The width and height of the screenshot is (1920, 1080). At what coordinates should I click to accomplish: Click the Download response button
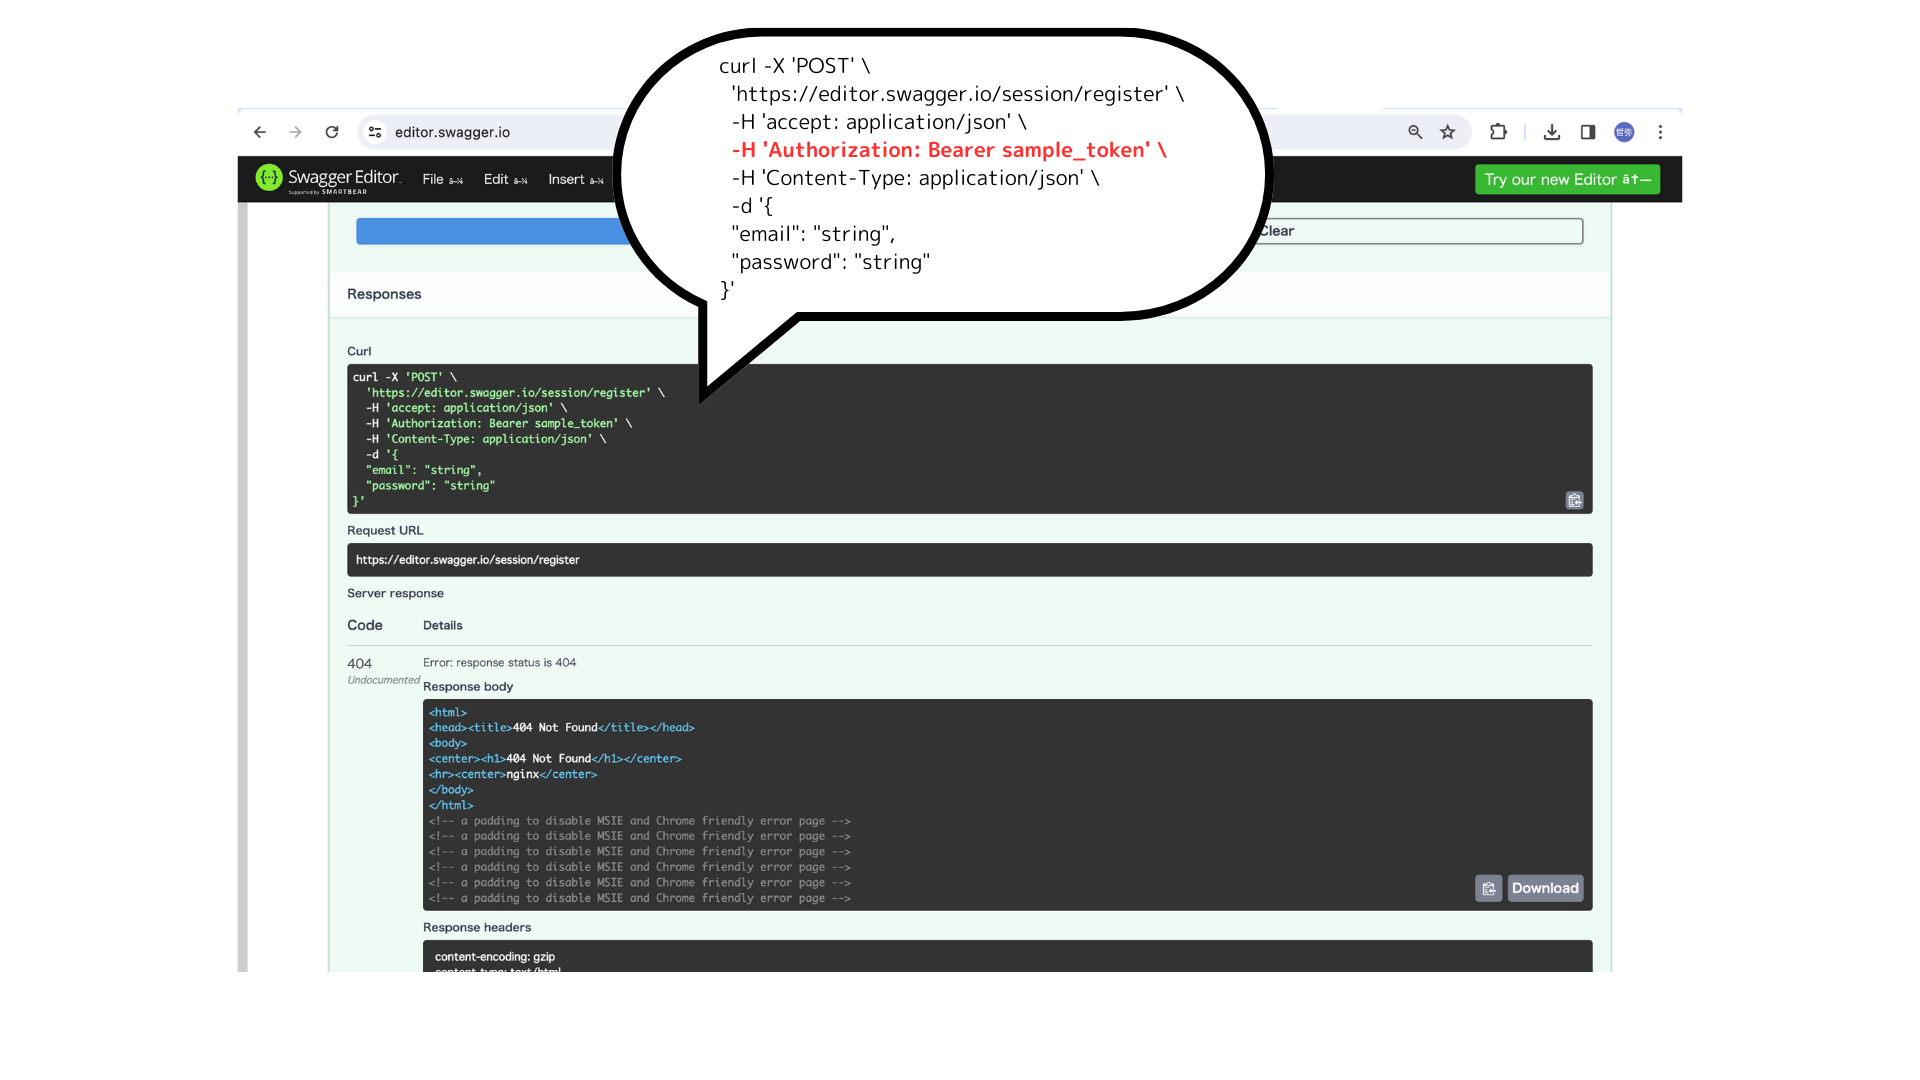1545,888
